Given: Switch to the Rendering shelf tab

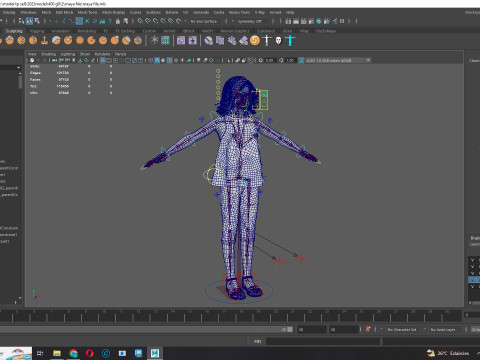Looking at the screenshot, I should (87, 31).
